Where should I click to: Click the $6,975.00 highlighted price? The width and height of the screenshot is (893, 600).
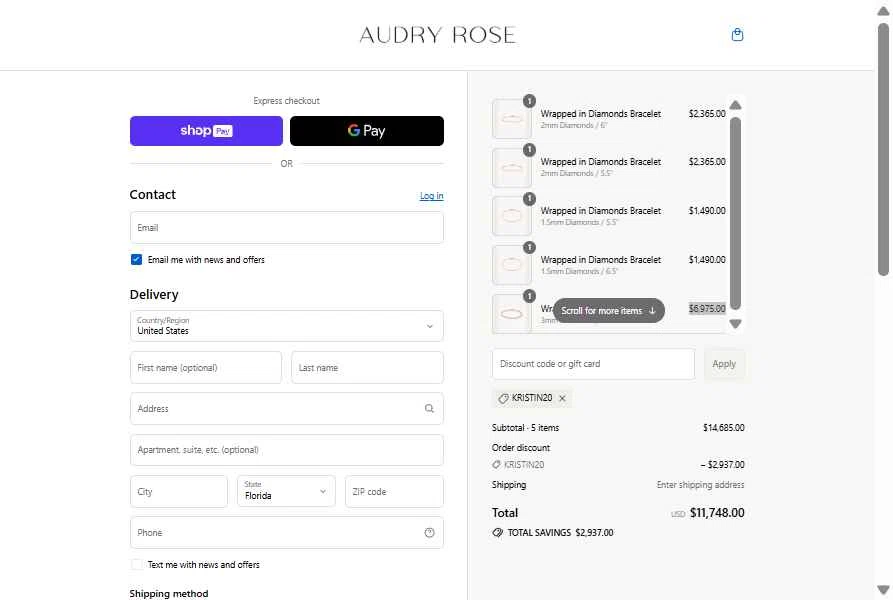pyautogui.click(x=707, y=309)
